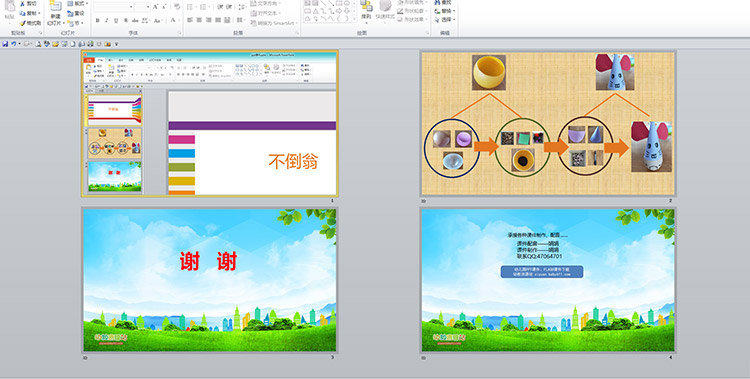Click the Convert to SmartArt icon
Image resolution: width=750 pixels, height=379 pixels.
pos(254,23)
